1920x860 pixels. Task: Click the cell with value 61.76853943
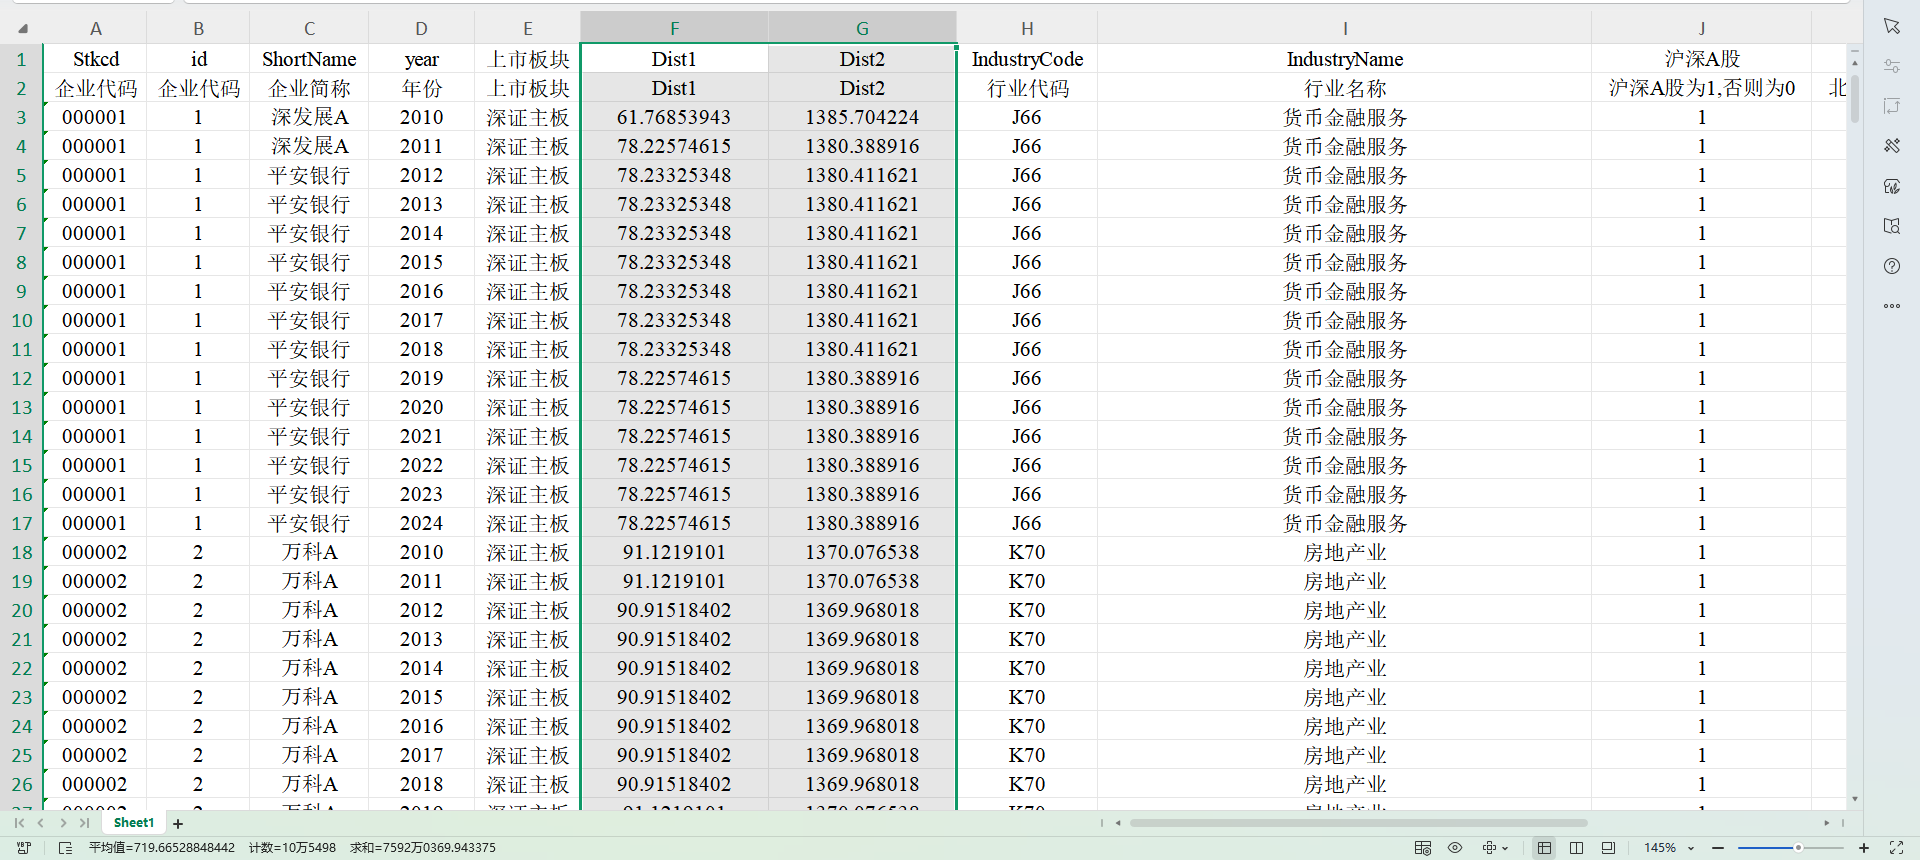click(x=675, y=117)
